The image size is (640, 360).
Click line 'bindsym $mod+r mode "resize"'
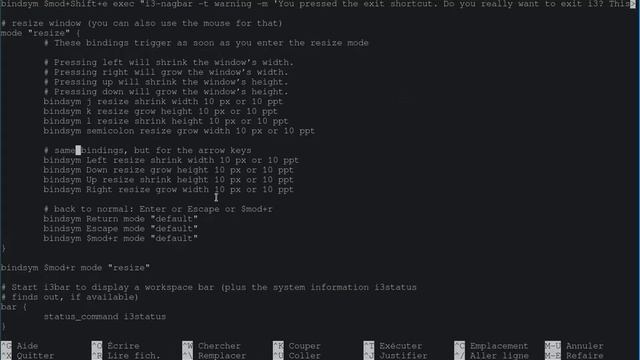click(76, 268)
